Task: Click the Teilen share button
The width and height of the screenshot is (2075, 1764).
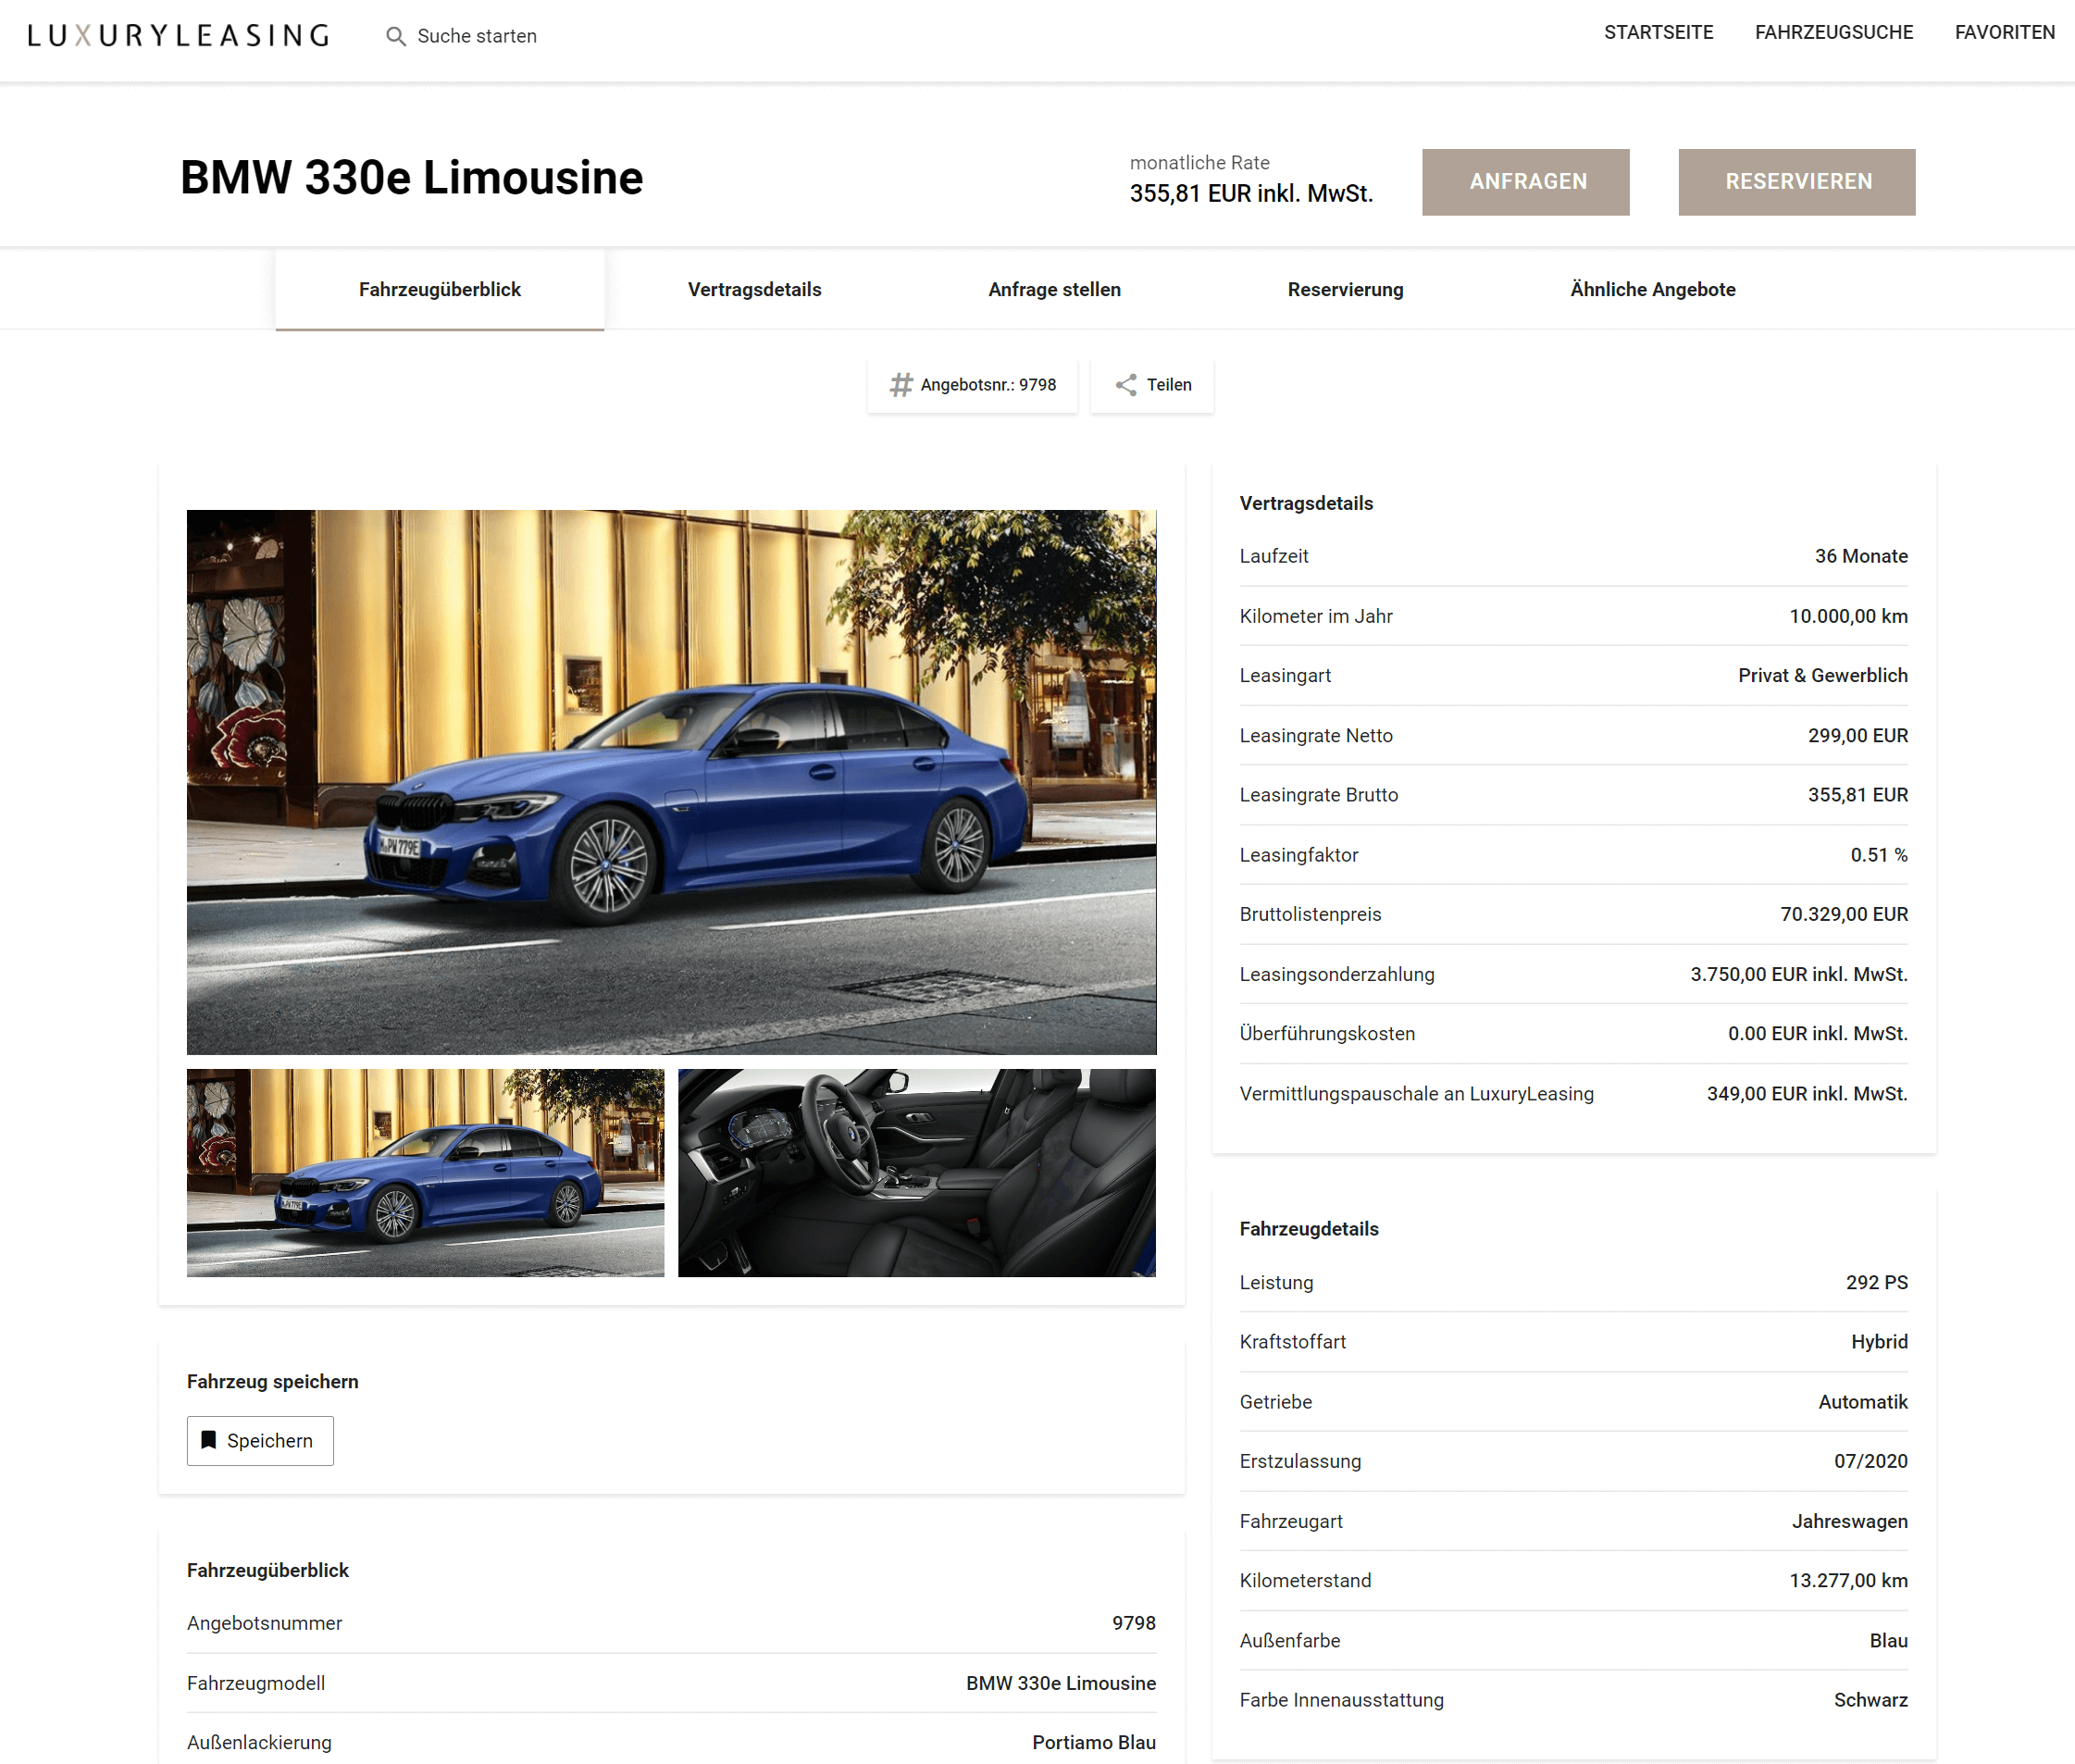Action: point(1152,385)
